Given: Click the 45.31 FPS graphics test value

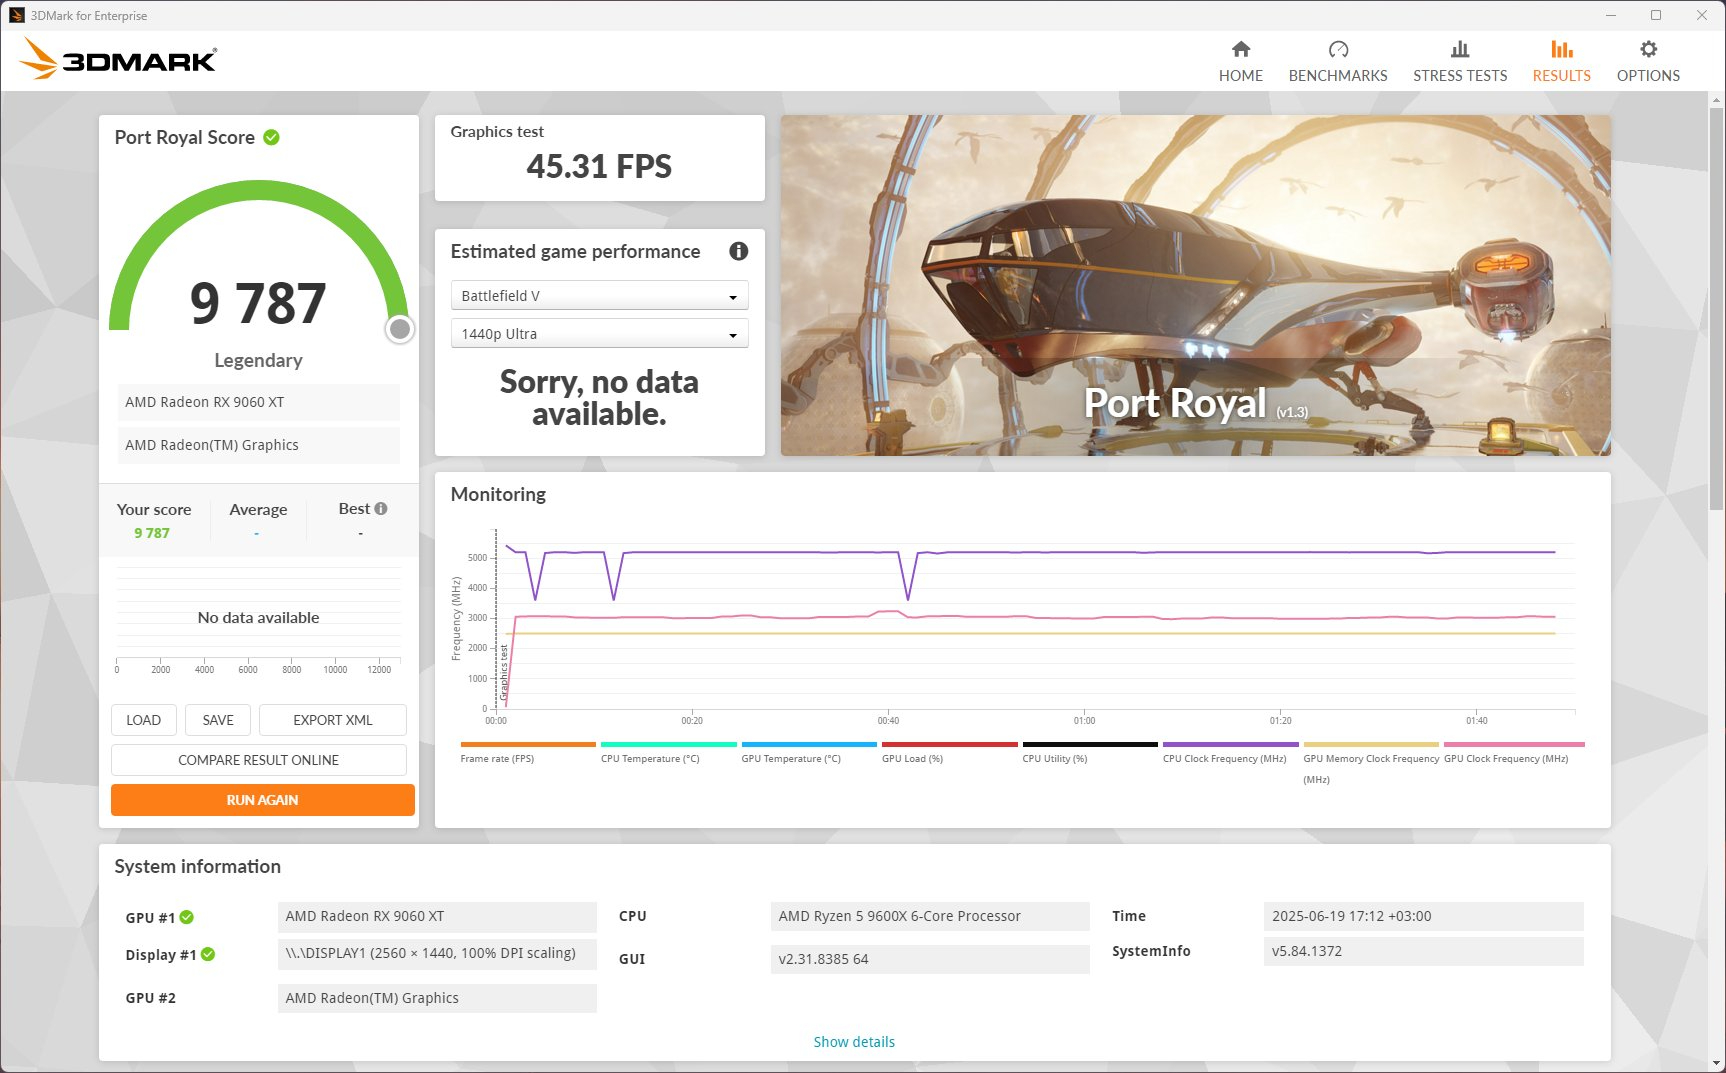Looking at the screenshot, I should click(x=599, y=166).
